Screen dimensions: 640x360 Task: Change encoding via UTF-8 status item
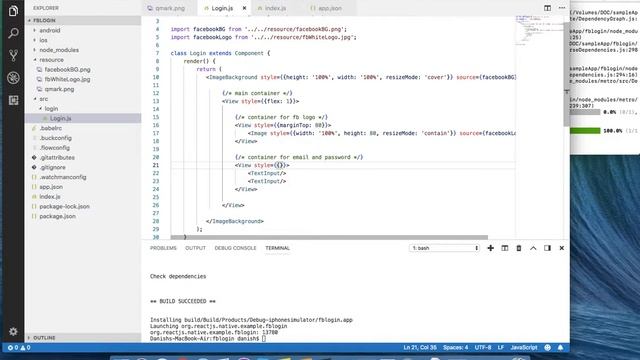483,348
